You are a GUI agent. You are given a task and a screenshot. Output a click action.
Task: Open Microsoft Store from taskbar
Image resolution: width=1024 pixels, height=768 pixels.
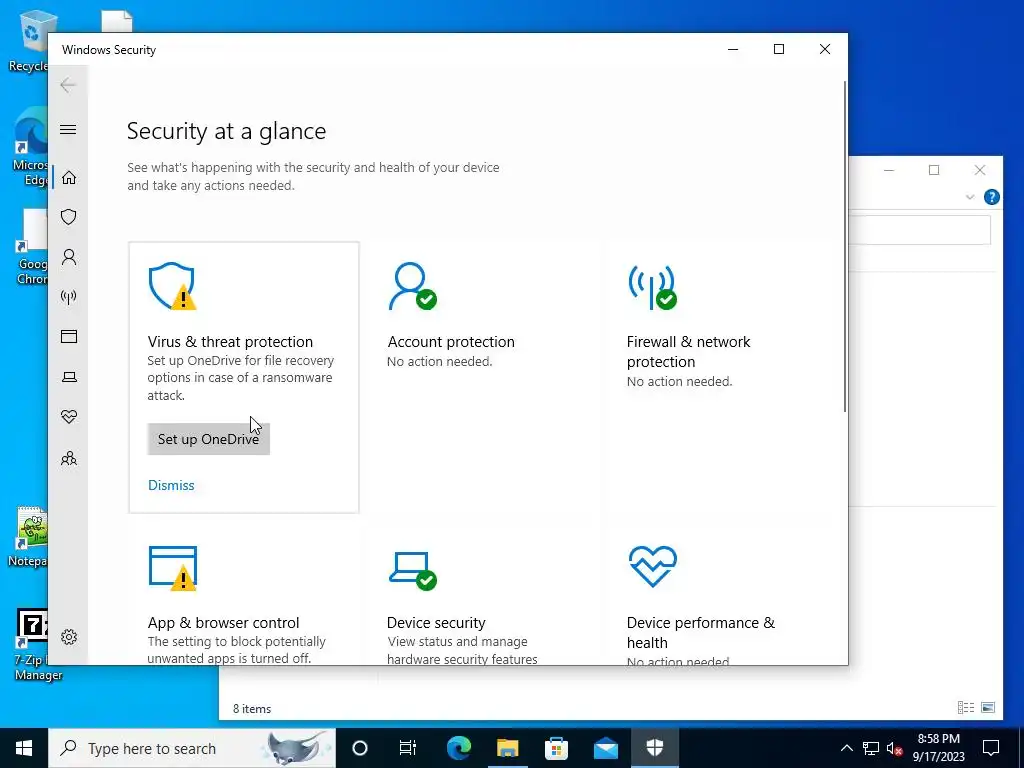(556, 748)
